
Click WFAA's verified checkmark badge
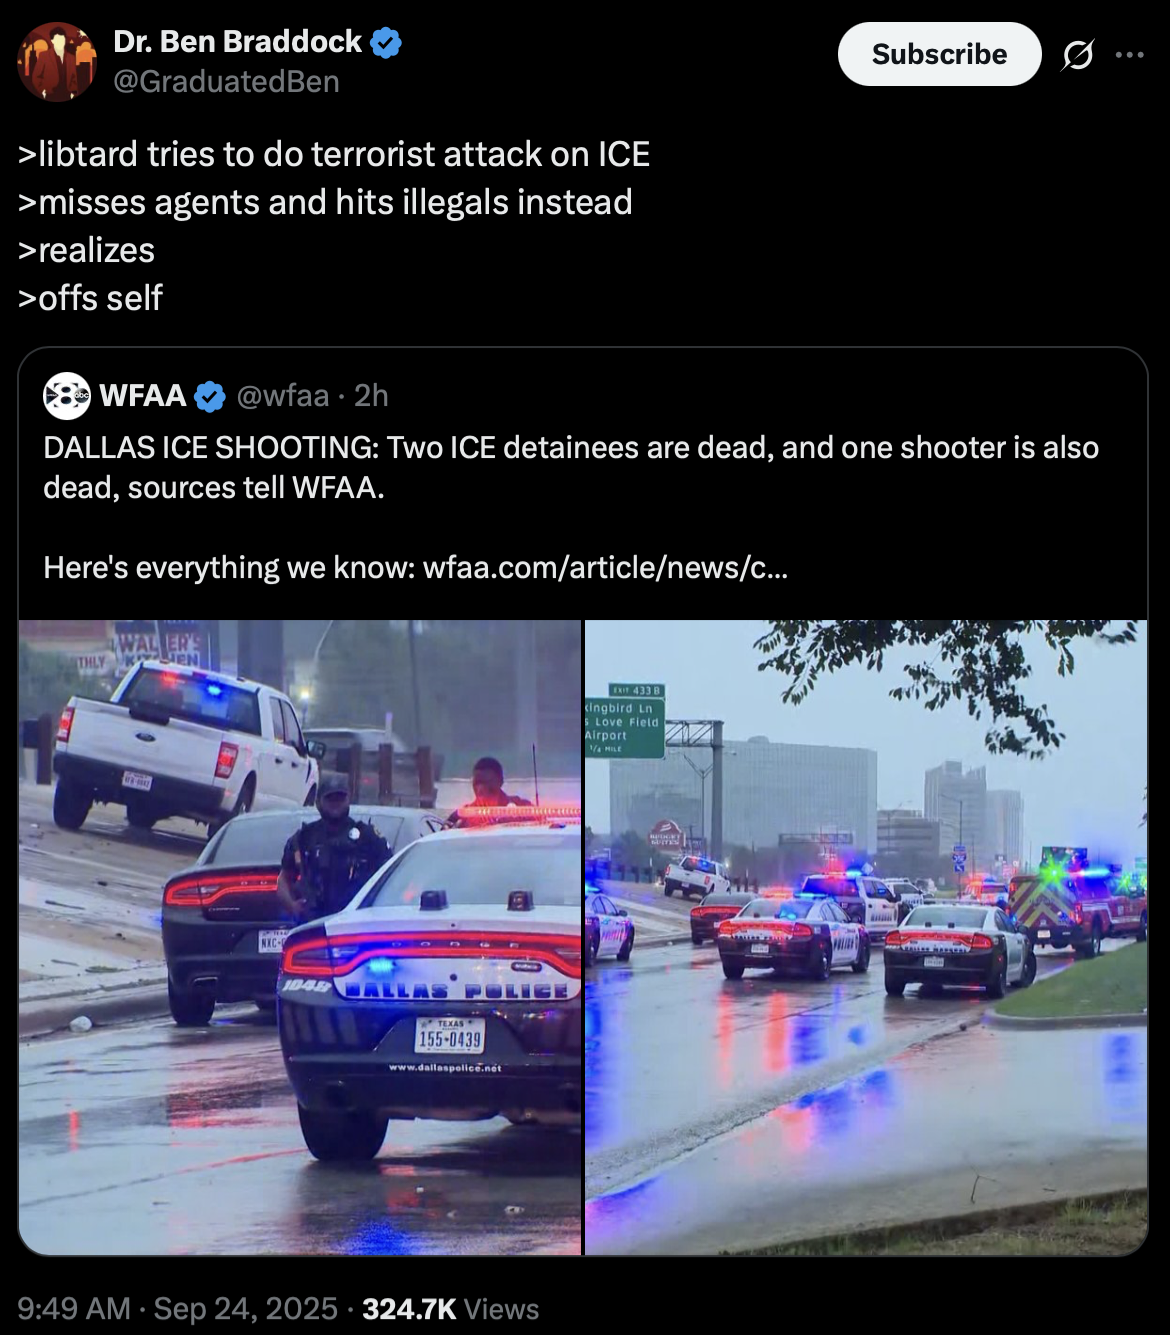pos(210,396)
